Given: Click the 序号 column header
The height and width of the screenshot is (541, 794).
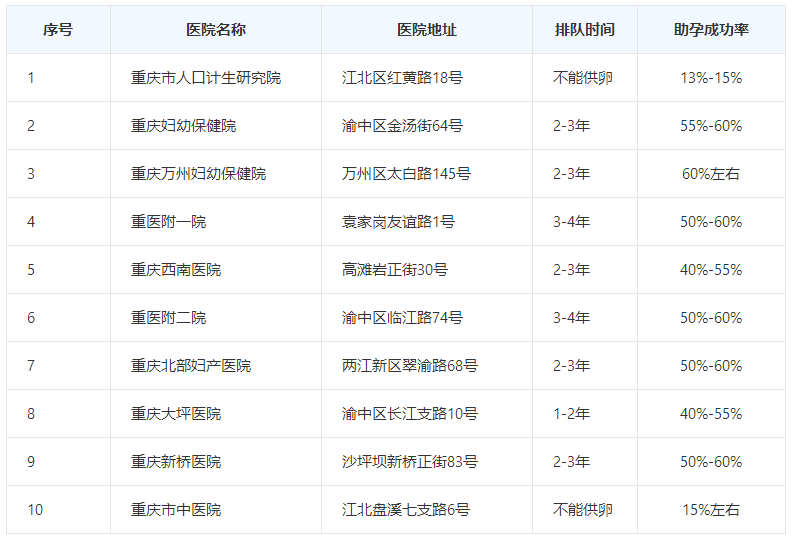Looking at the screenshot, I should click(x=58, y=30).
